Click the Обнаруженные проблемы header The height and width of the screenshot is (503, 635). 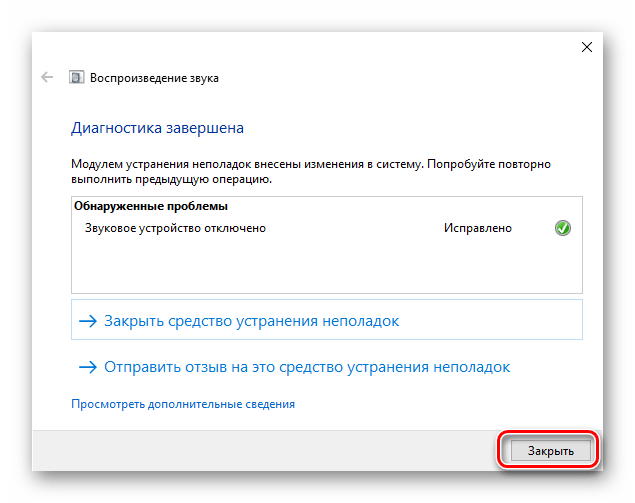pos(151,206)
